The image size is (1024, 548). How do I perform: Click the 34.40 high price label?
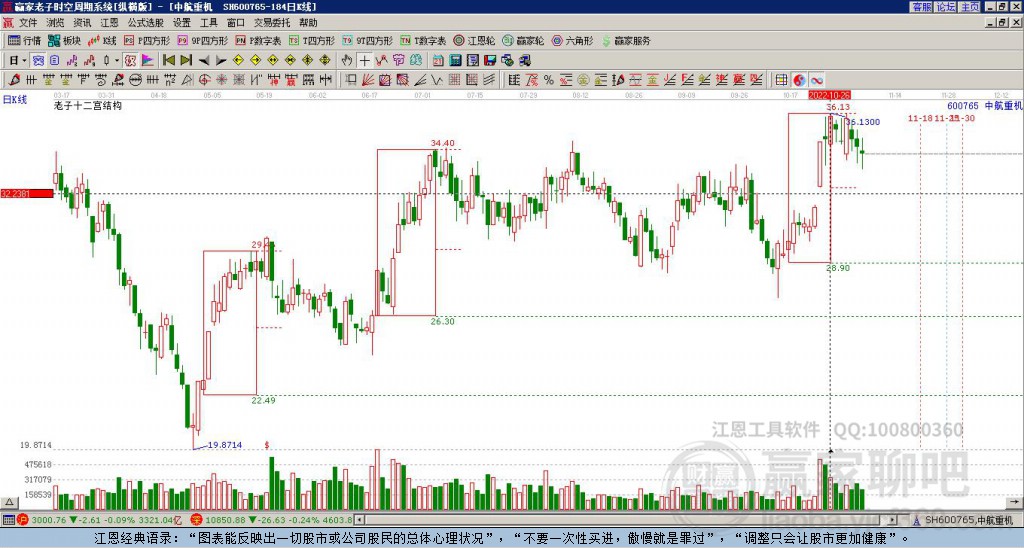click(442, 143)
